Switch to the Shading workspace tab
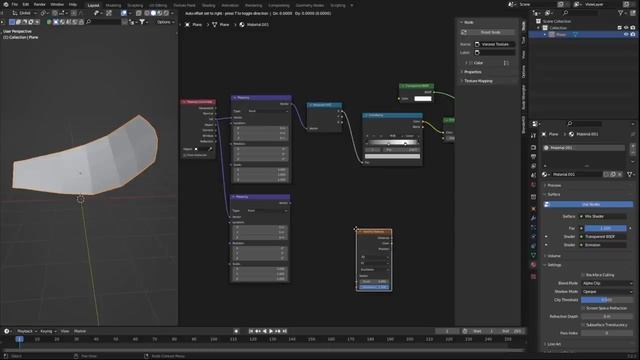The width and height of the screenshot is (640, 360). pyautogui.click(x=208, y=5)
